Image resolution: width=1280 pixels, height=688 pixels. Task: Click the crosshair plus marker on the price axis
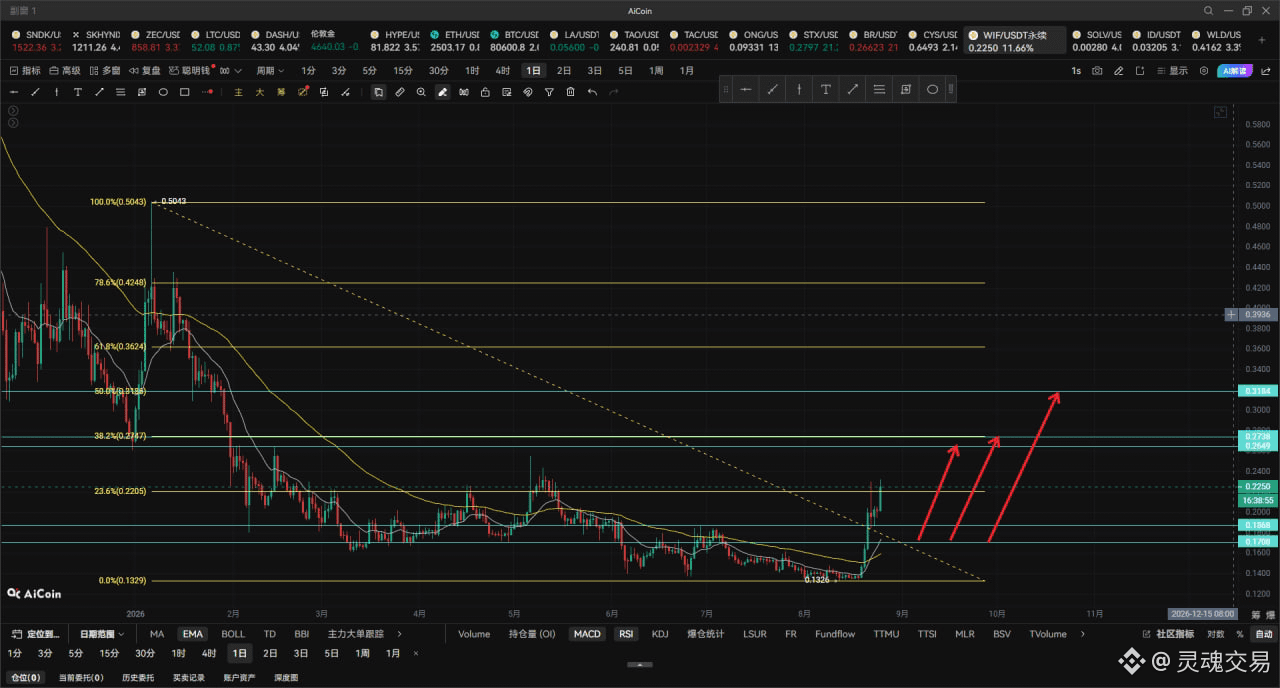tap(1232, 314)
